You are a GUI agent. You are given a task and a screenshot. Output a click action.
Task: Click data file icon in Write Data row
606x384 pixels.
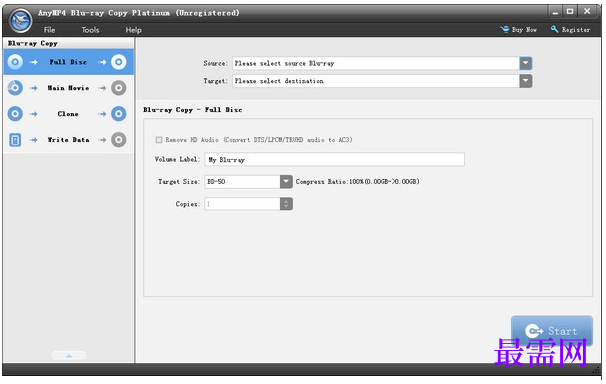point(15,140)
